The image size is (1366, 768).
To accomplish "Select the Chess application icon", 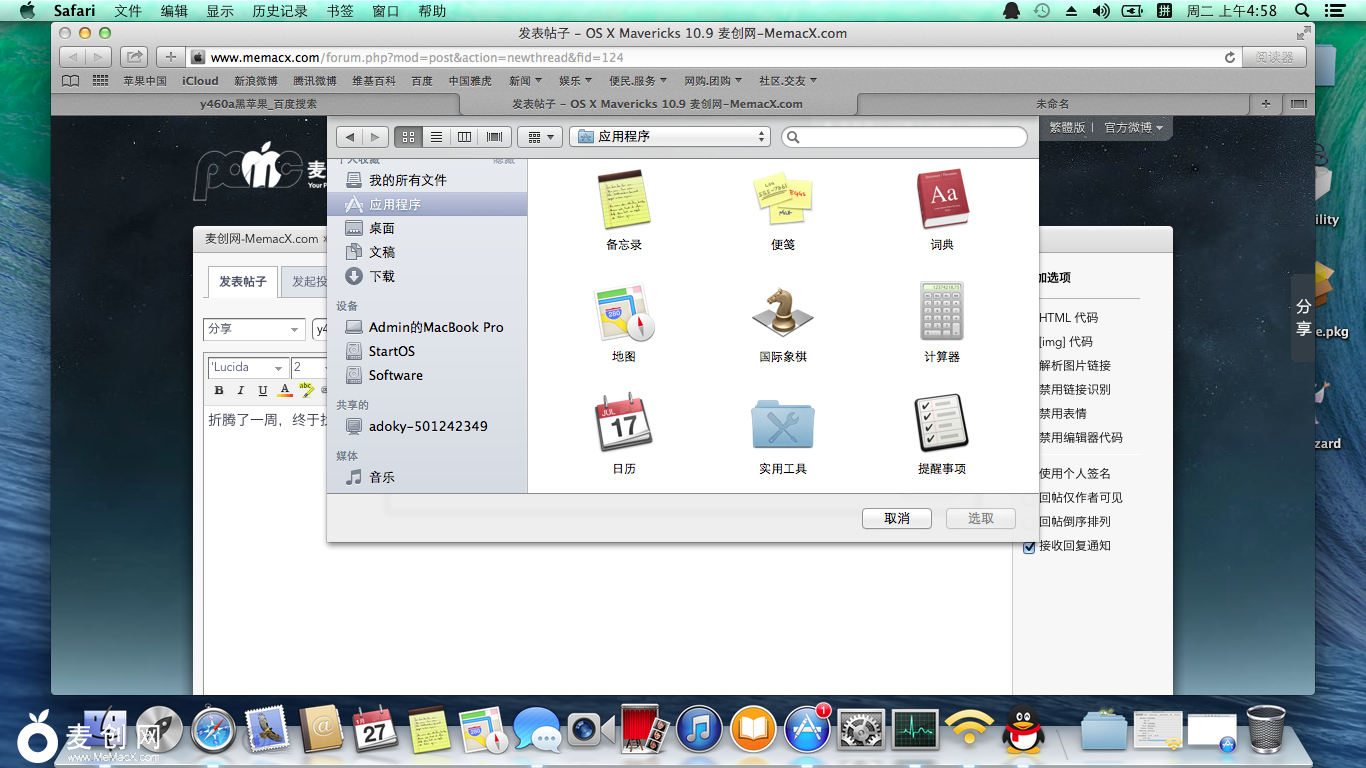I will 783,311.
